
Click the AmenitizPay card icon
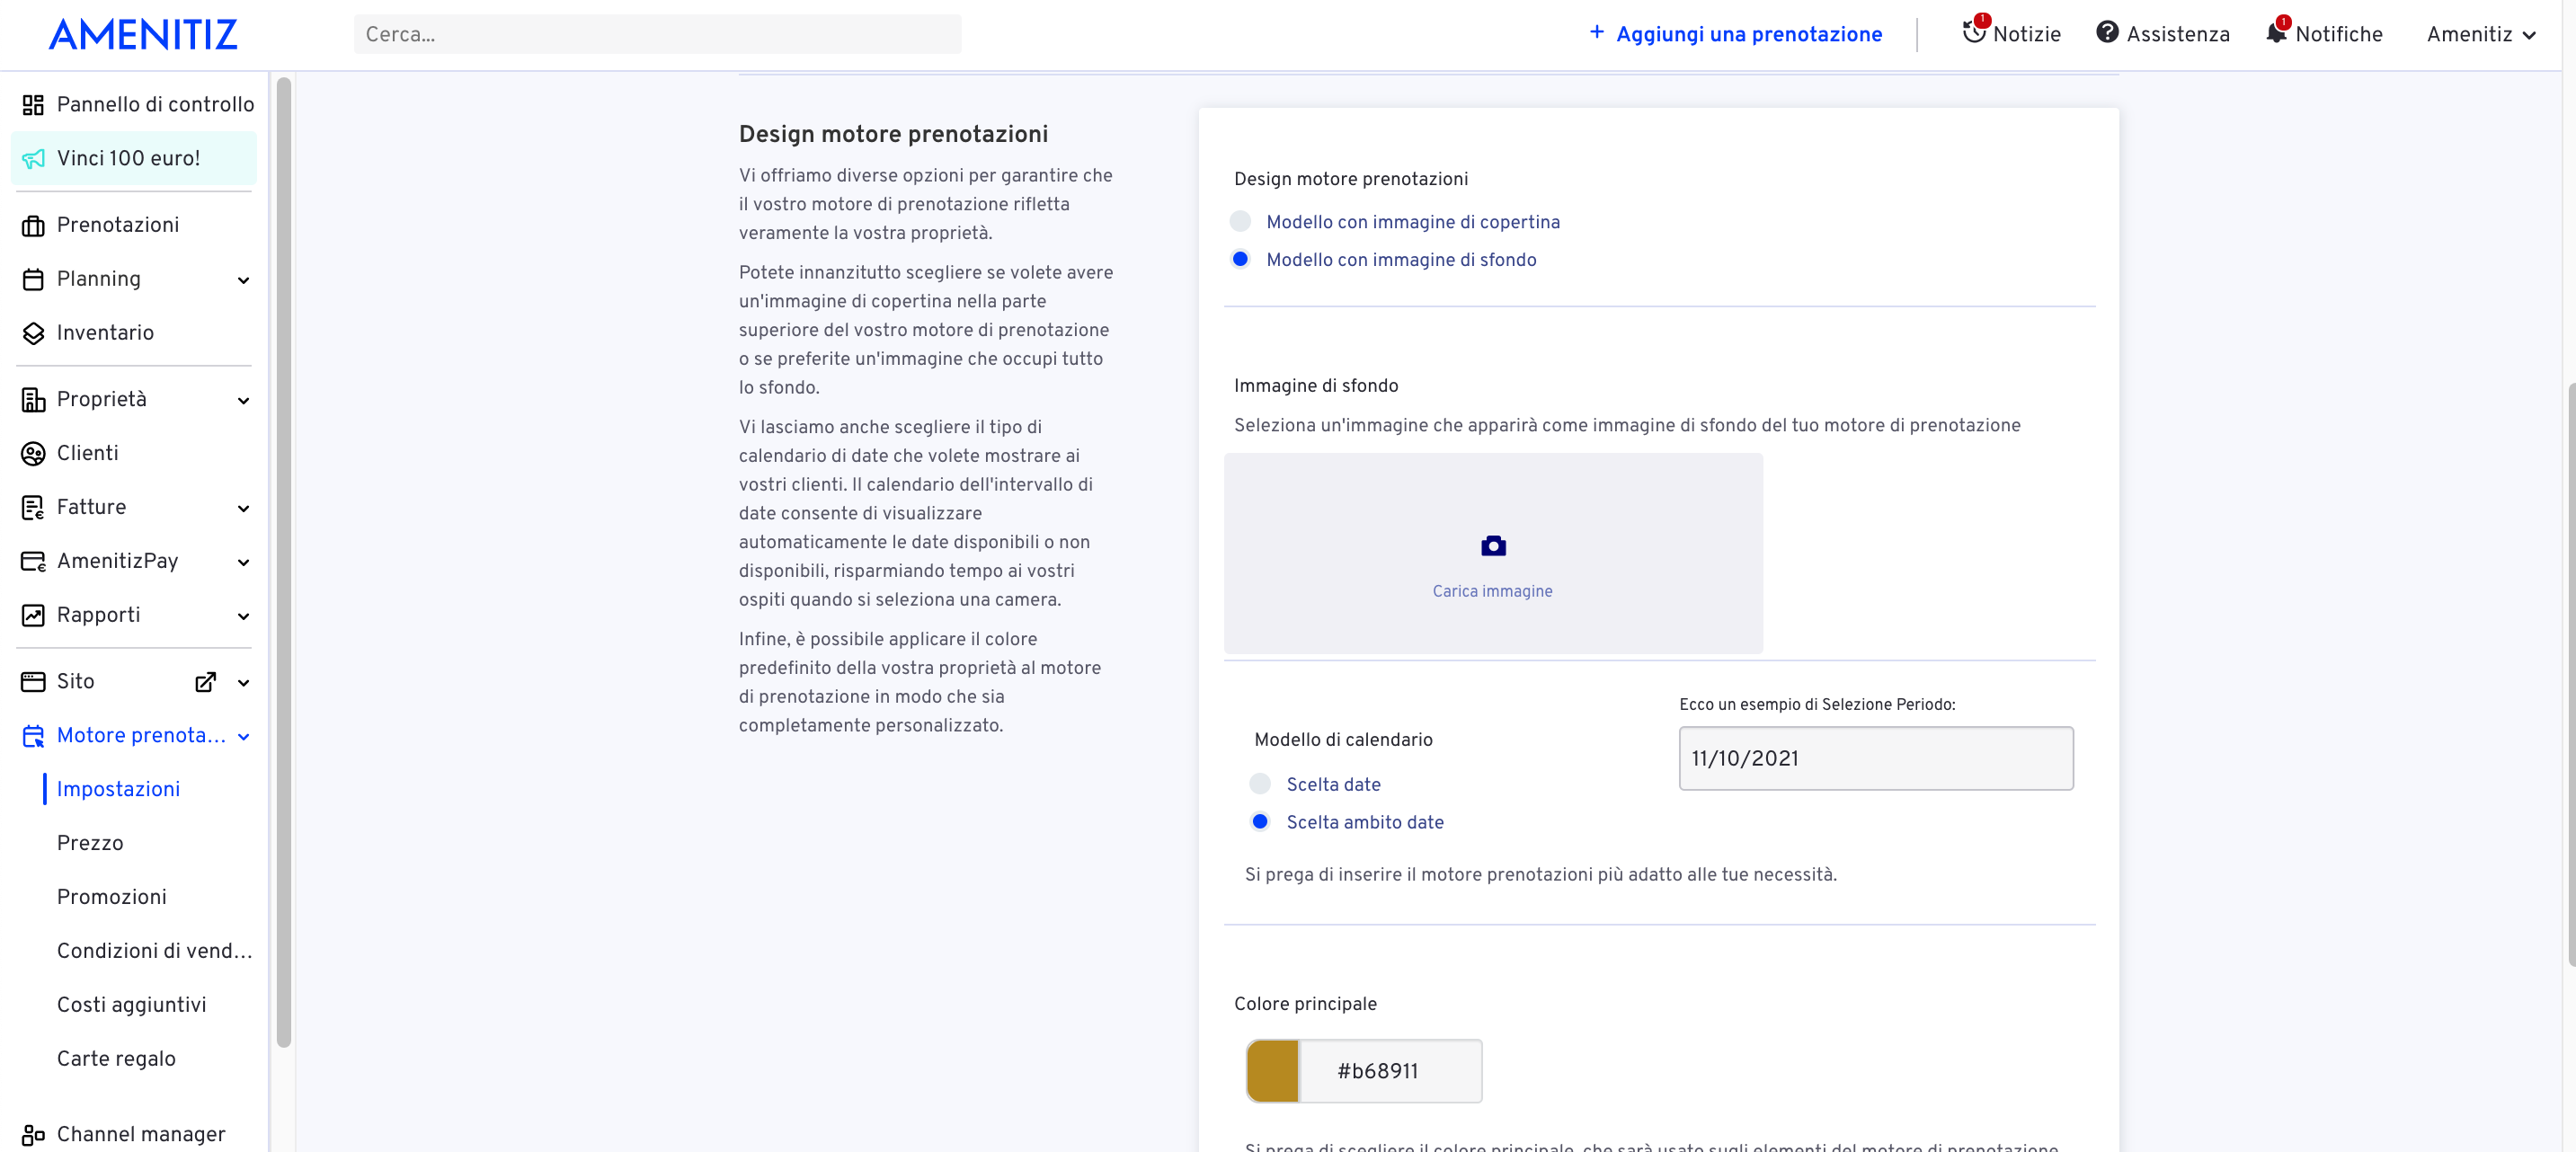[33, 562]
